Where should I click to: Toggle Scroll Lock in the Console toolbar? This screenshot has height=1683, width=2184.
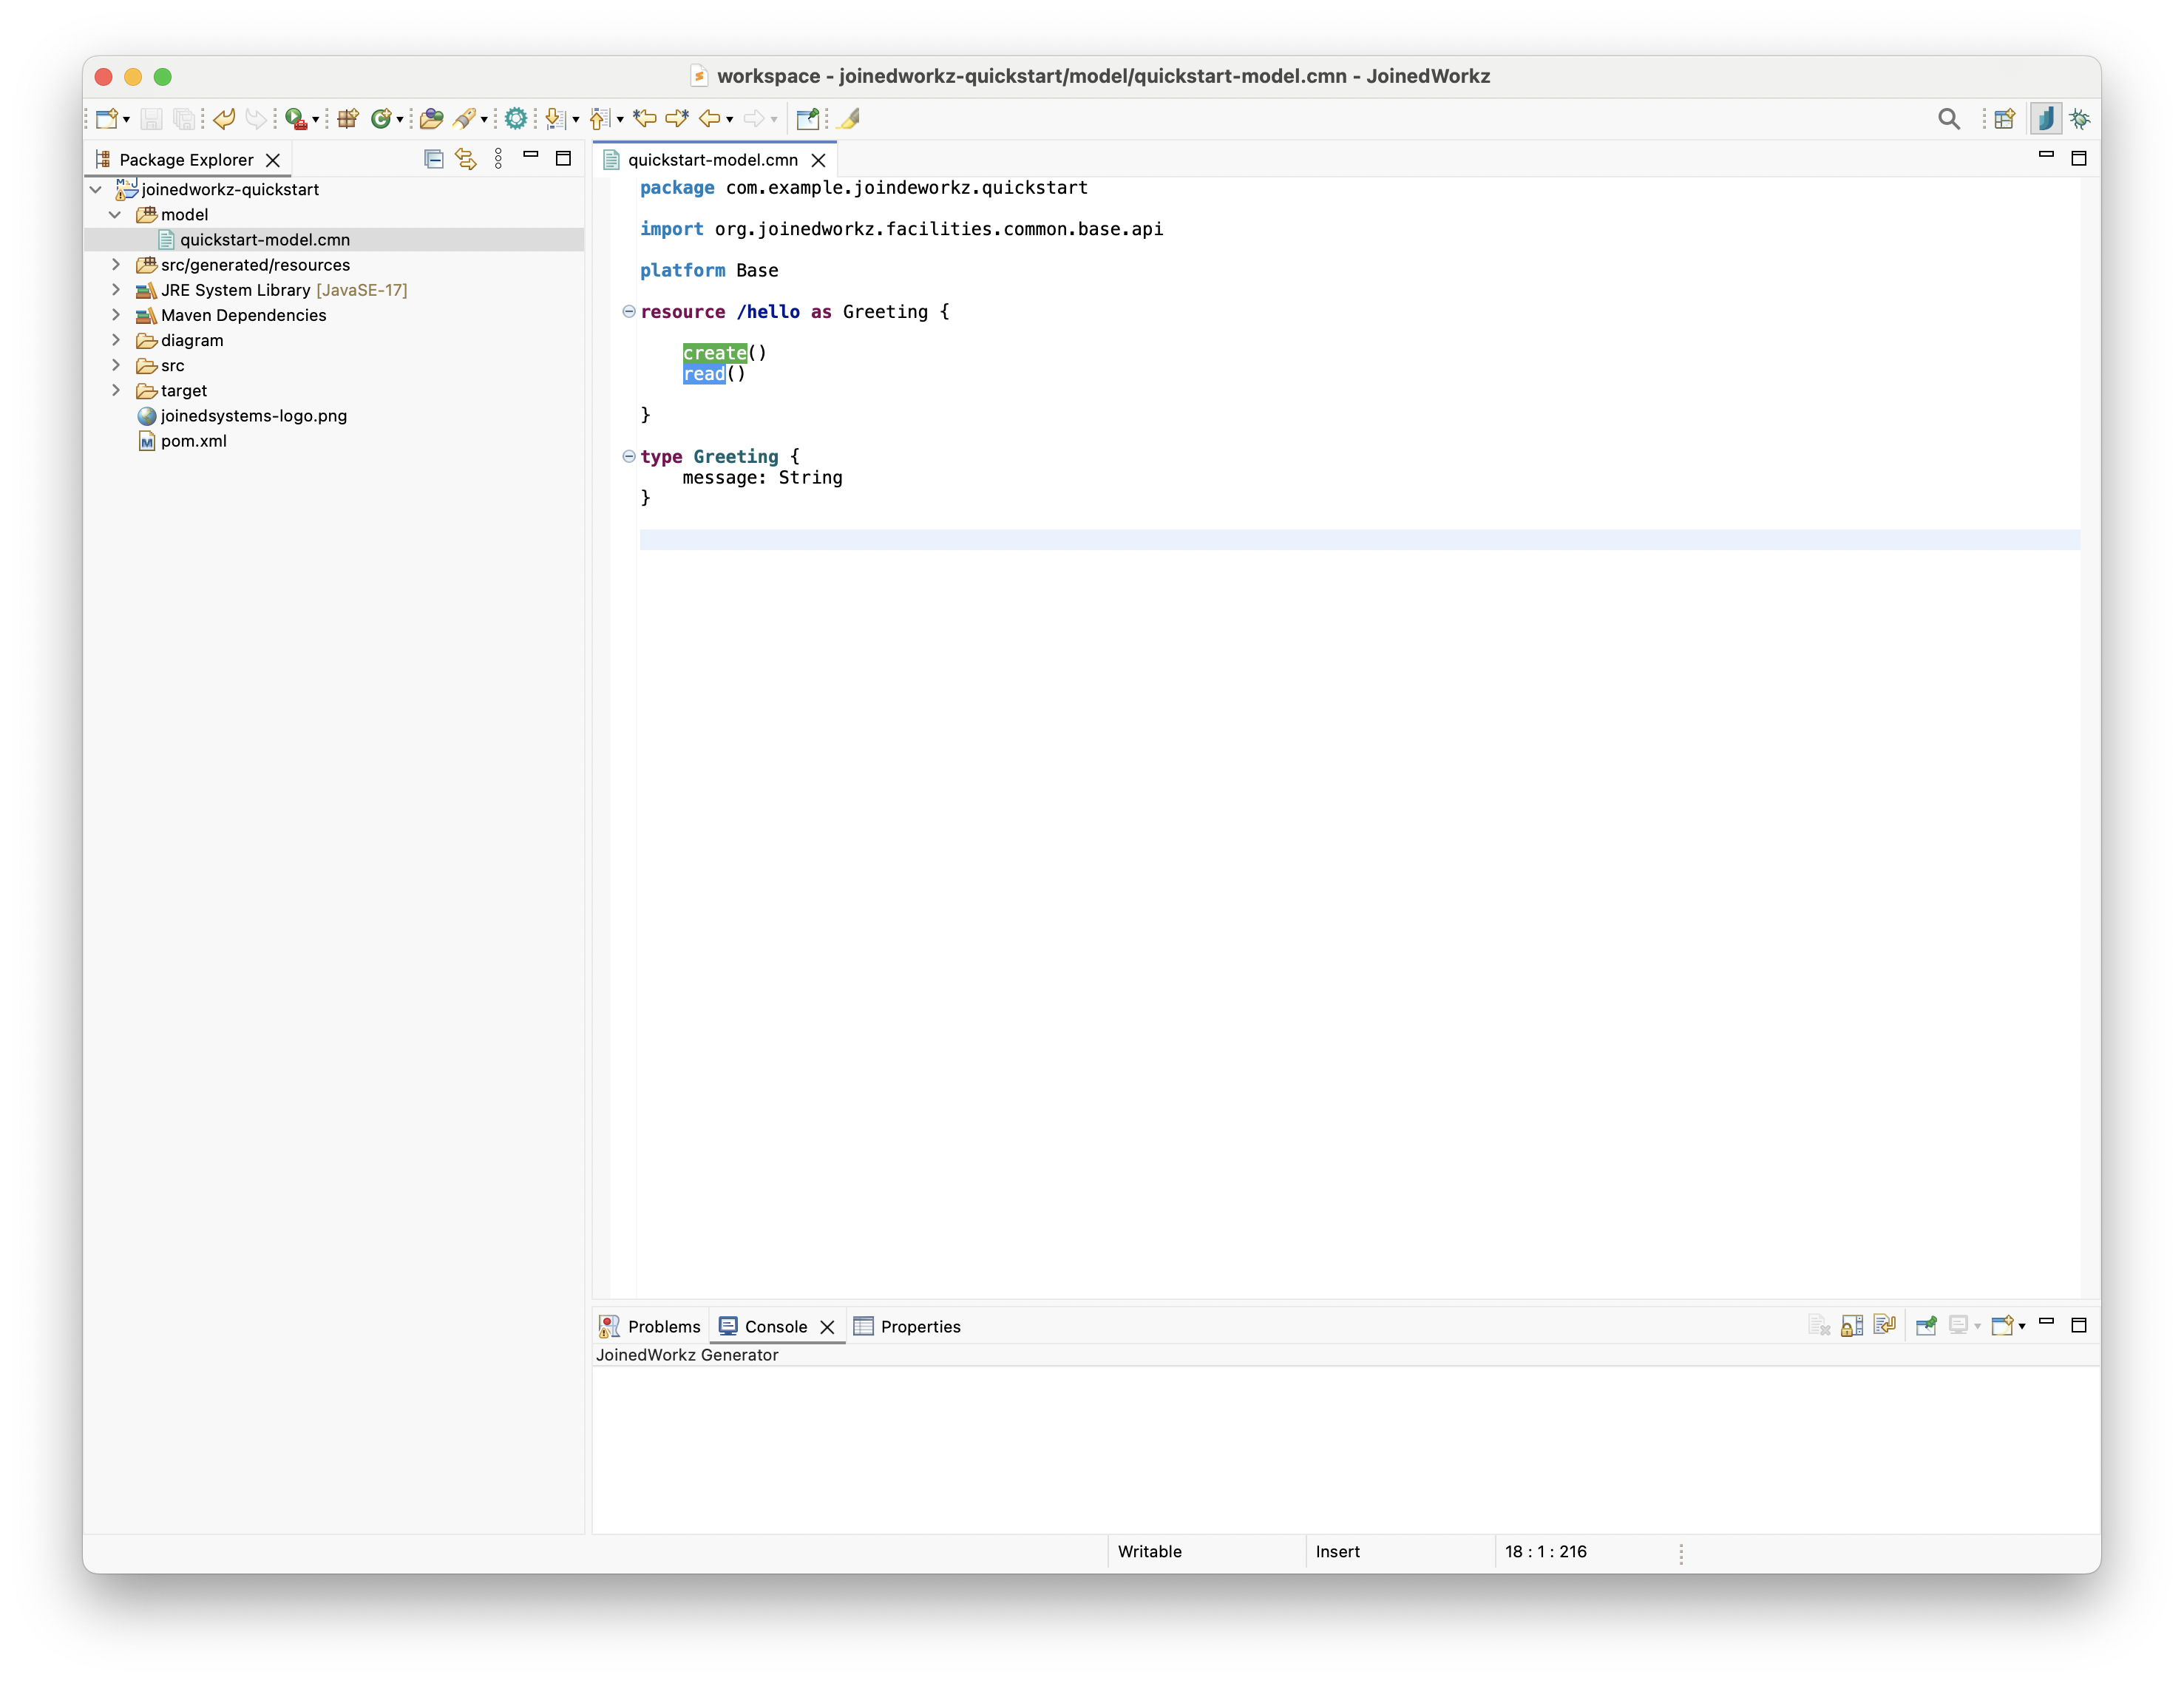1852,1326
